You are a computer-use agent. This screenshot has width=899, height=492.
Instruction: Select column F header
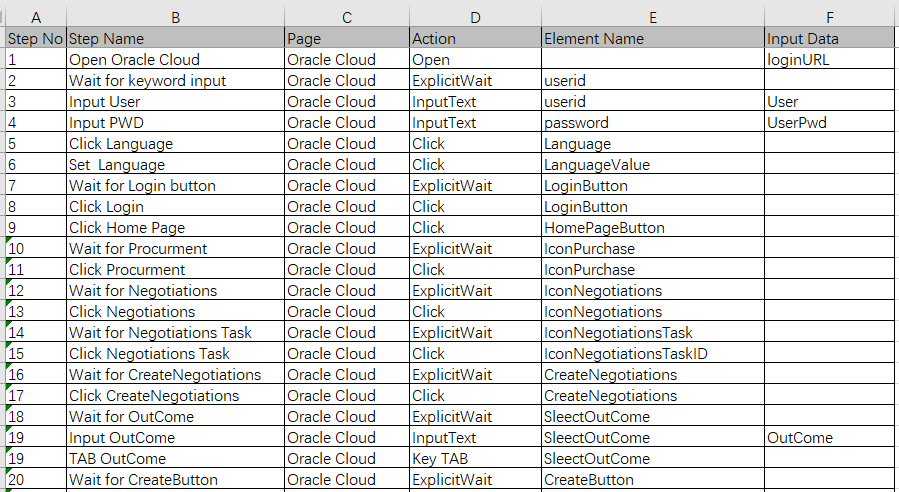829,17
